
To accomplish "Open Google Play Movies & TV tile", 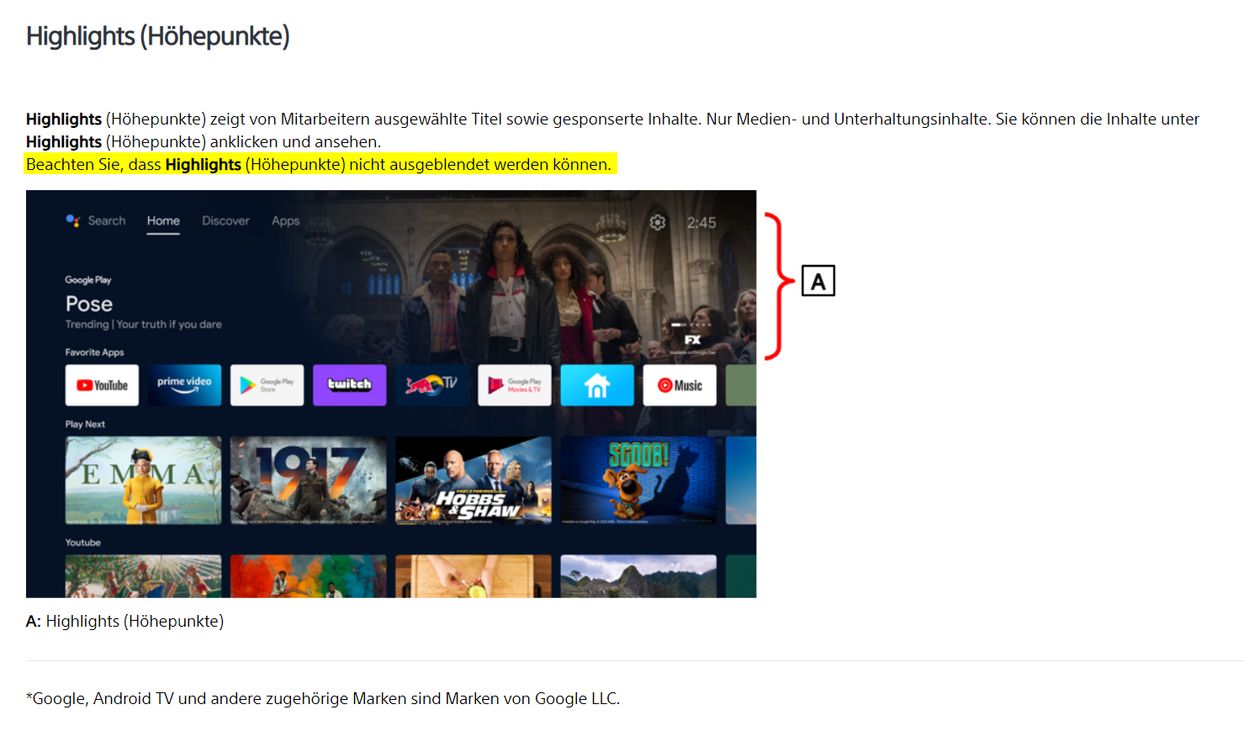I will tap(514, 385).
